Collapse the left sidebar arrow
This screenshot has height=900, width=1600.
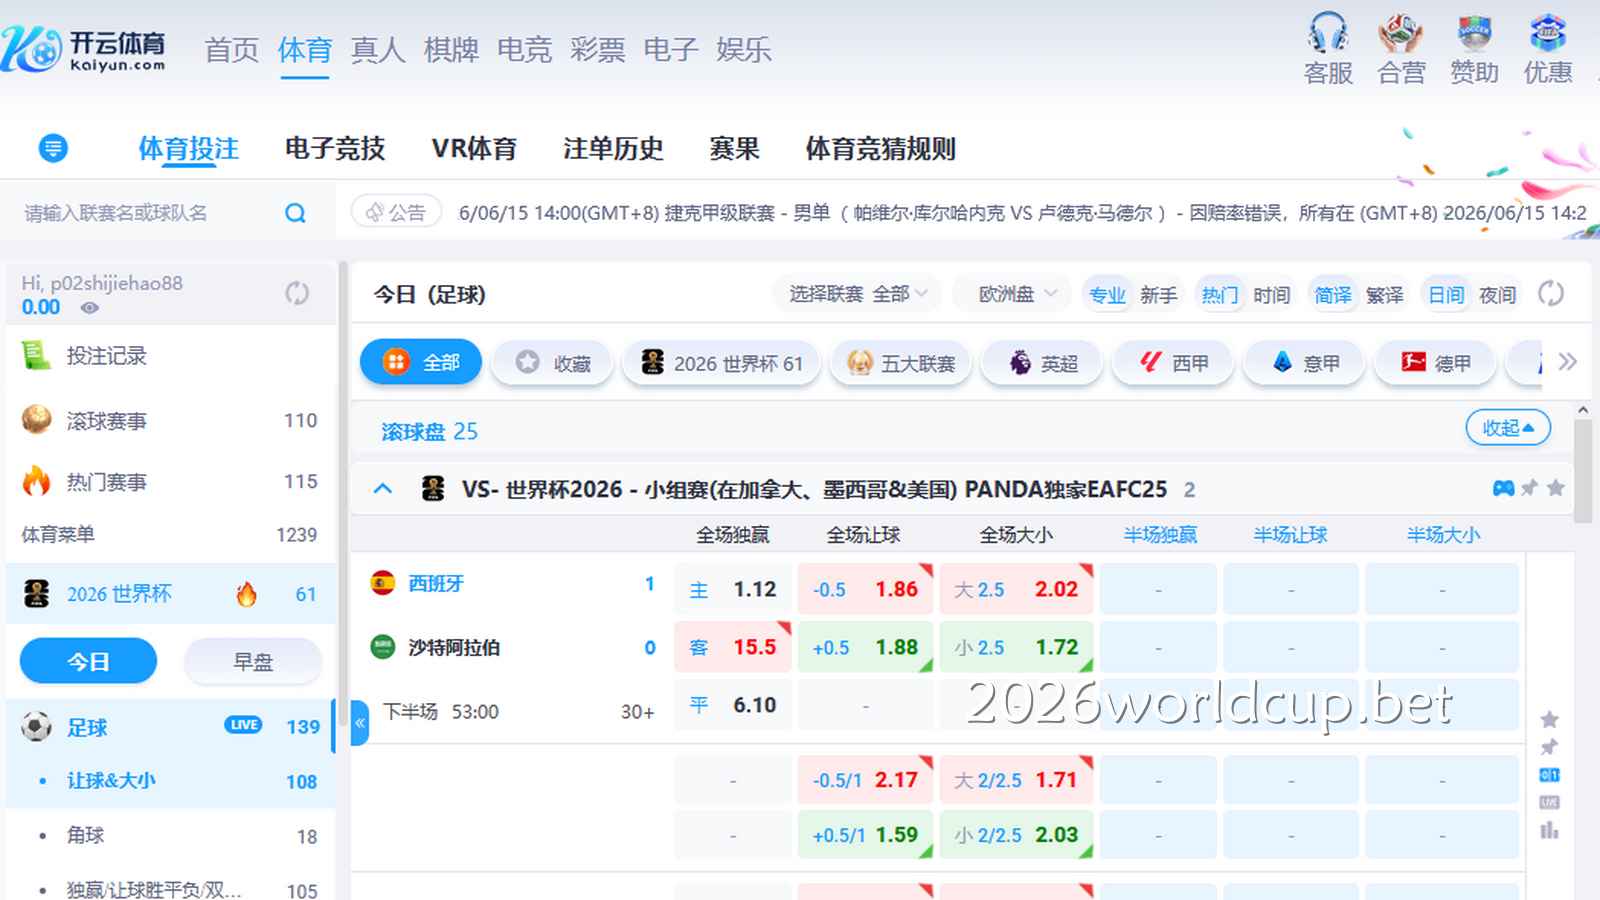[x=360, y=722]
